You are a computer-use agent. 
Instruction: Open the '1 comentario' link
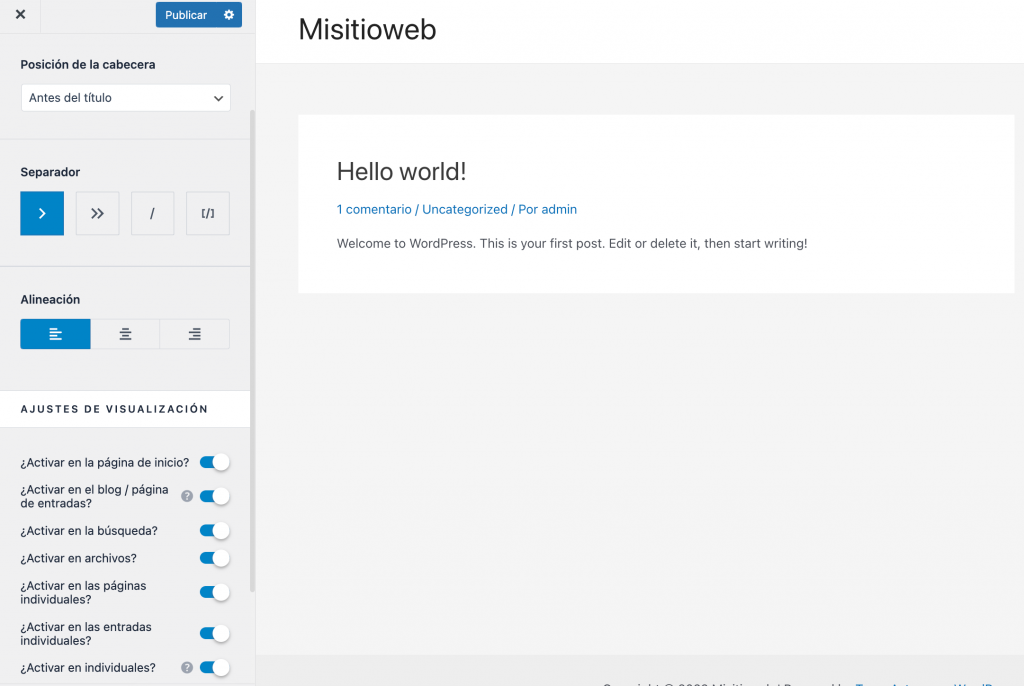[x=374, y=209]
